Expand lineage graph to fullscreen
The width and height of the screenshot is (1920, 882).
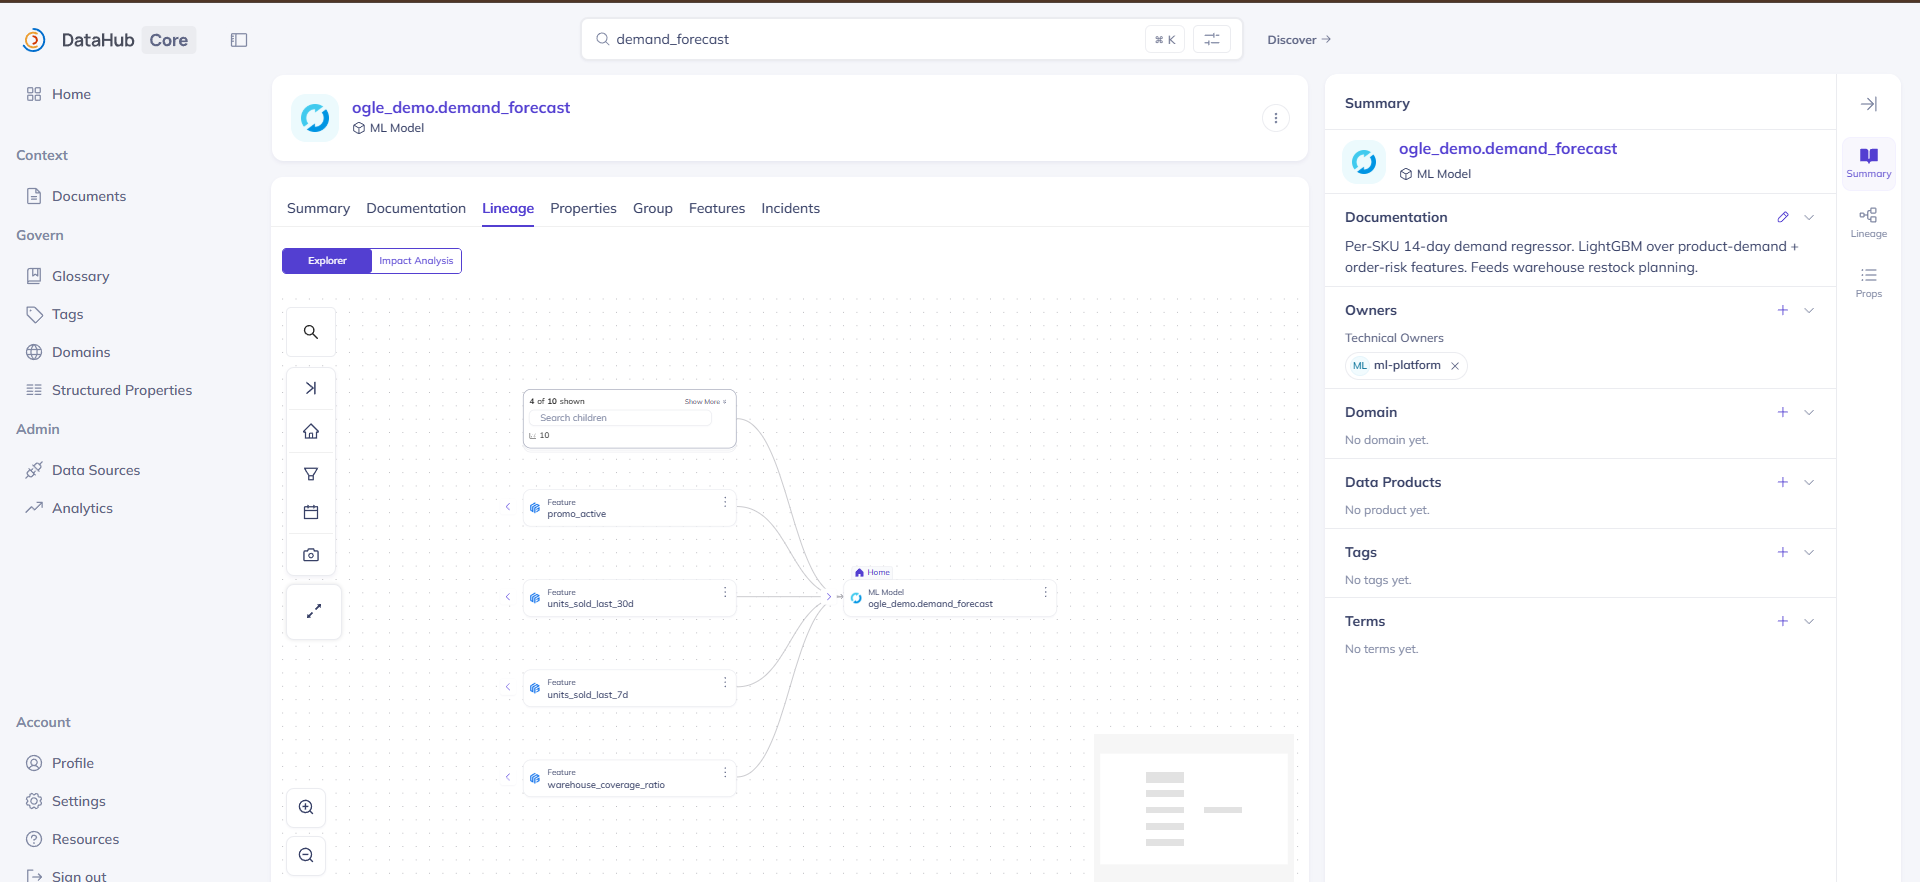click(314, 611)
